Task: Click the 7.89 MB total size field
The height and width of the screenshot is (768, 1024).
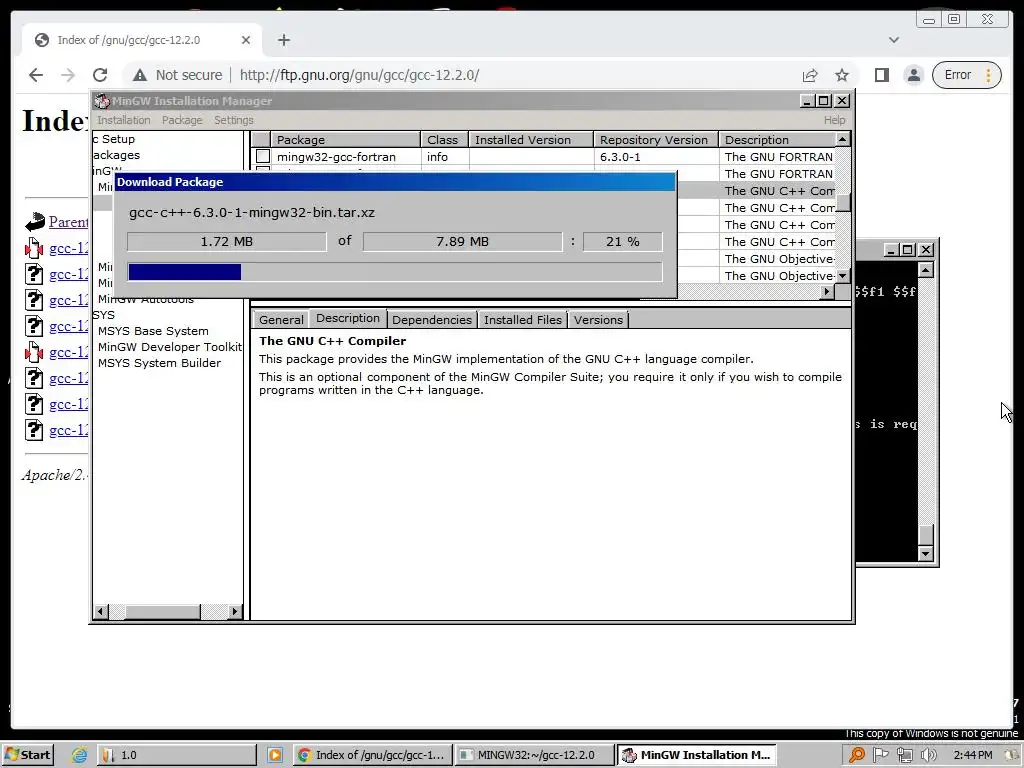Action: (462, 242)
